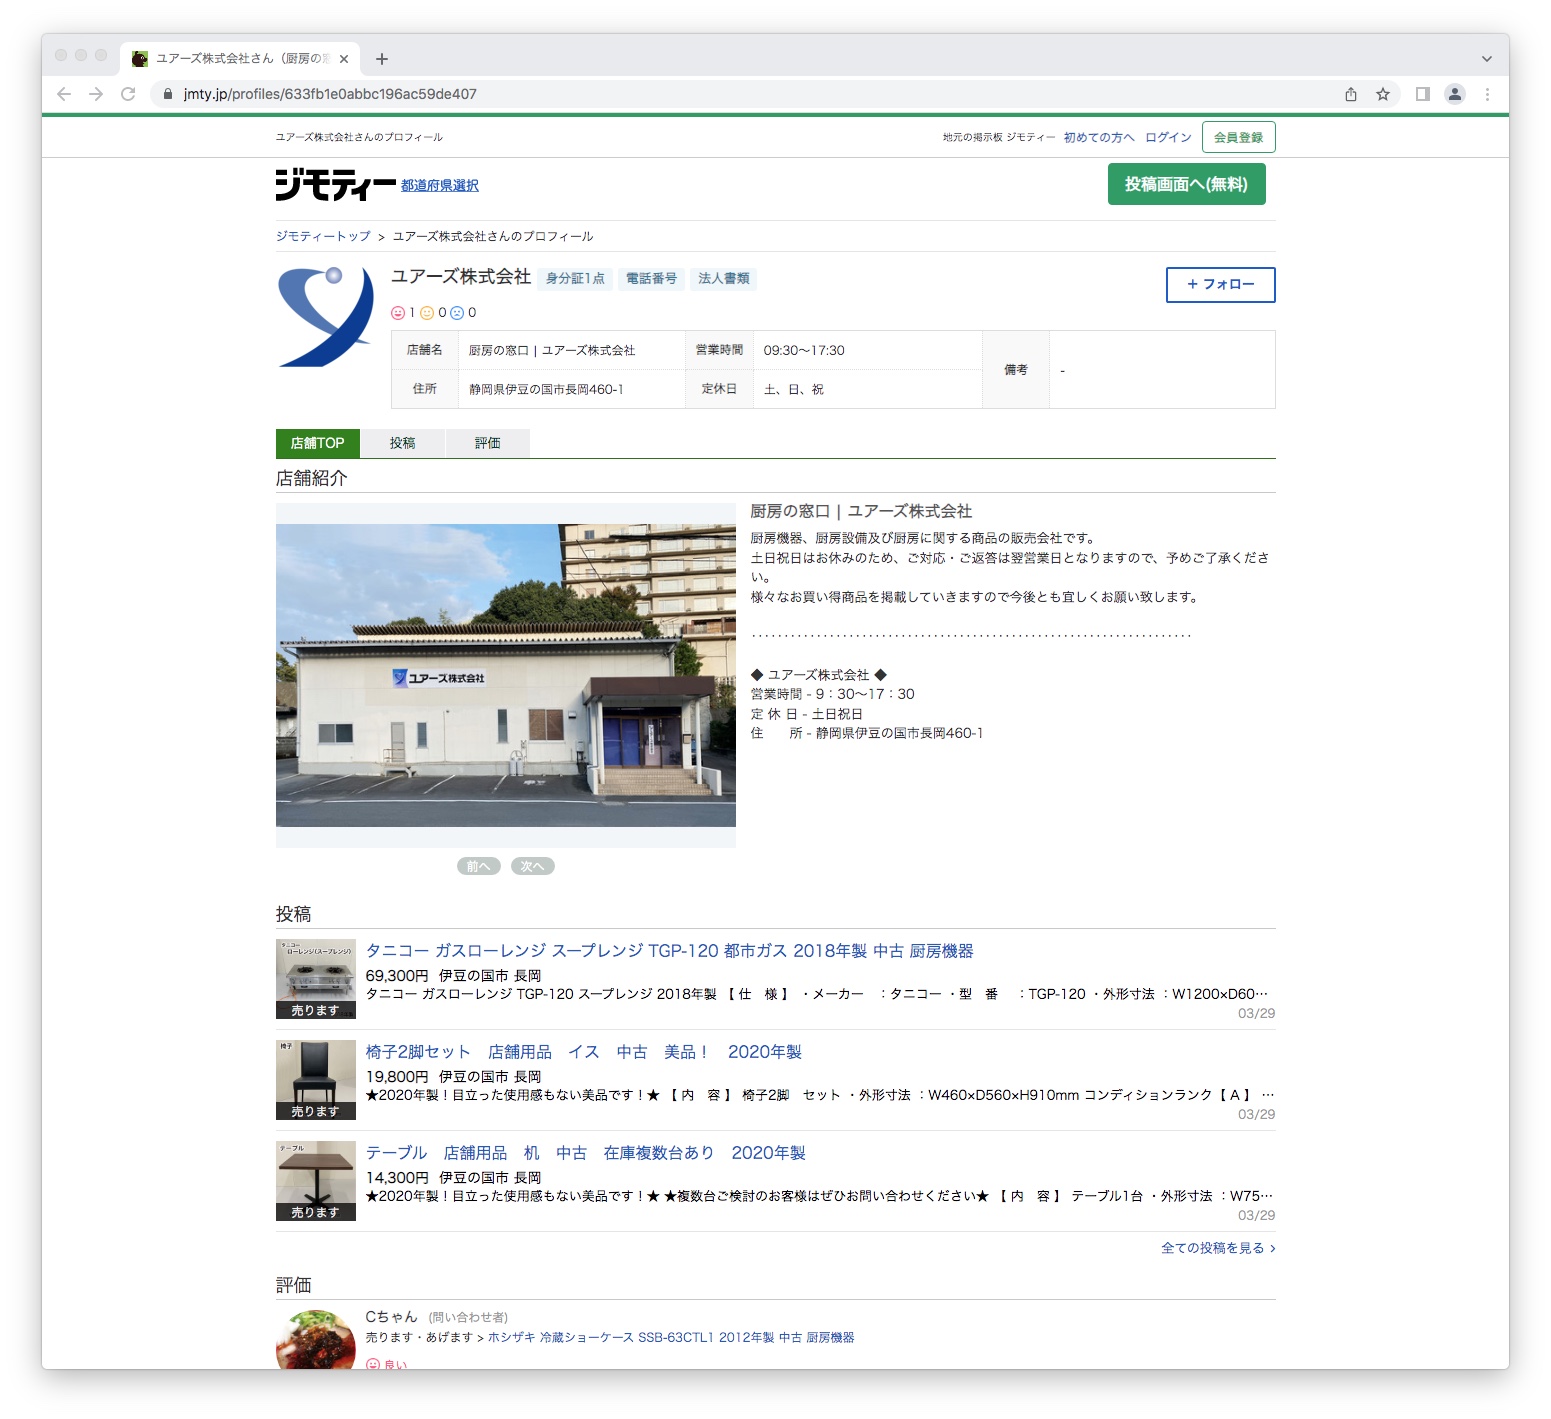Click the 次へ slideshow button
Image resolution: width=1551 pixels, height=1419 pixels.
click(533, 866)
